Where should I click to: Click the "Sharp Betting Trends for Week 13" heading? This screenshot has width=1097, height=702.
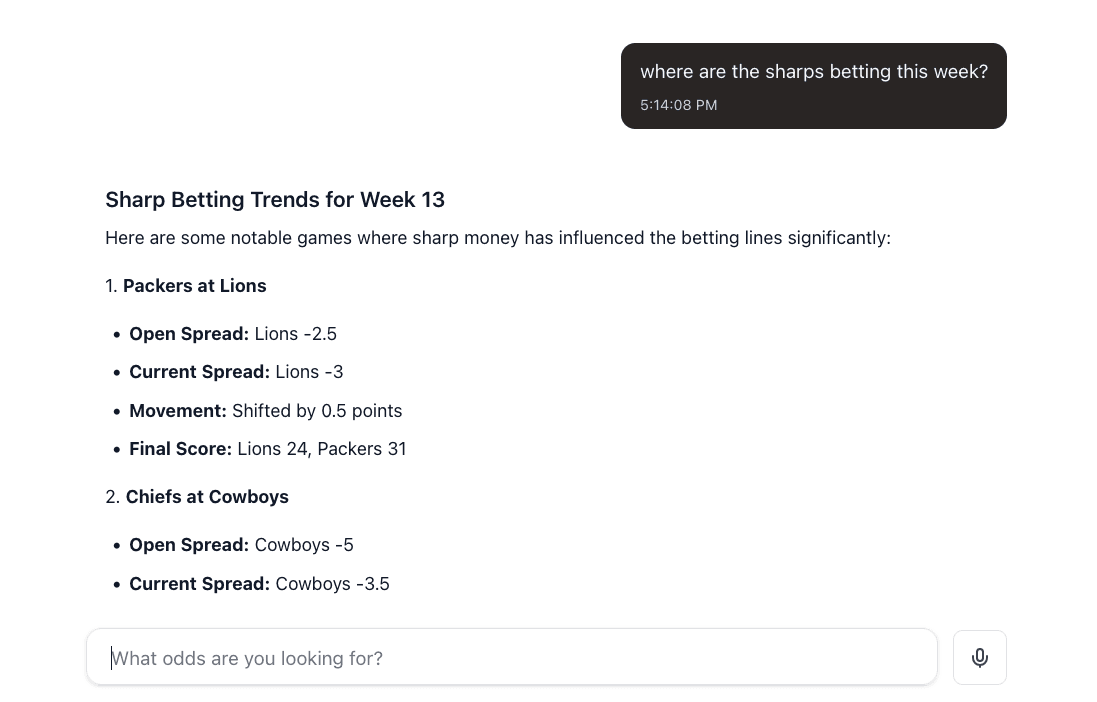click(x=275, y=199)
